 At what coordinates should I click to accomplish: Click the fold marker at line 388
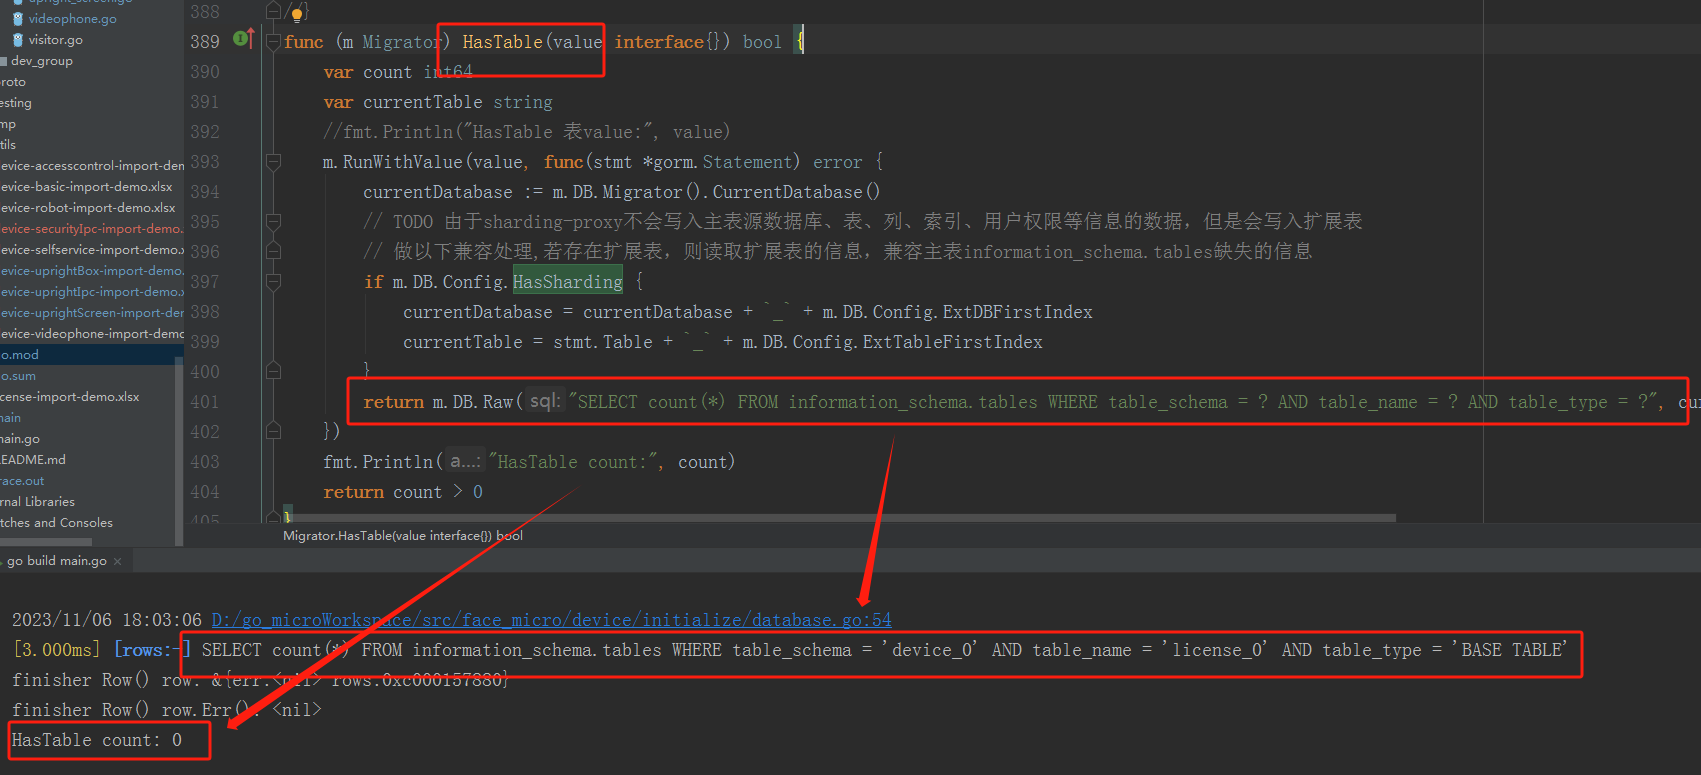[273, 11]
